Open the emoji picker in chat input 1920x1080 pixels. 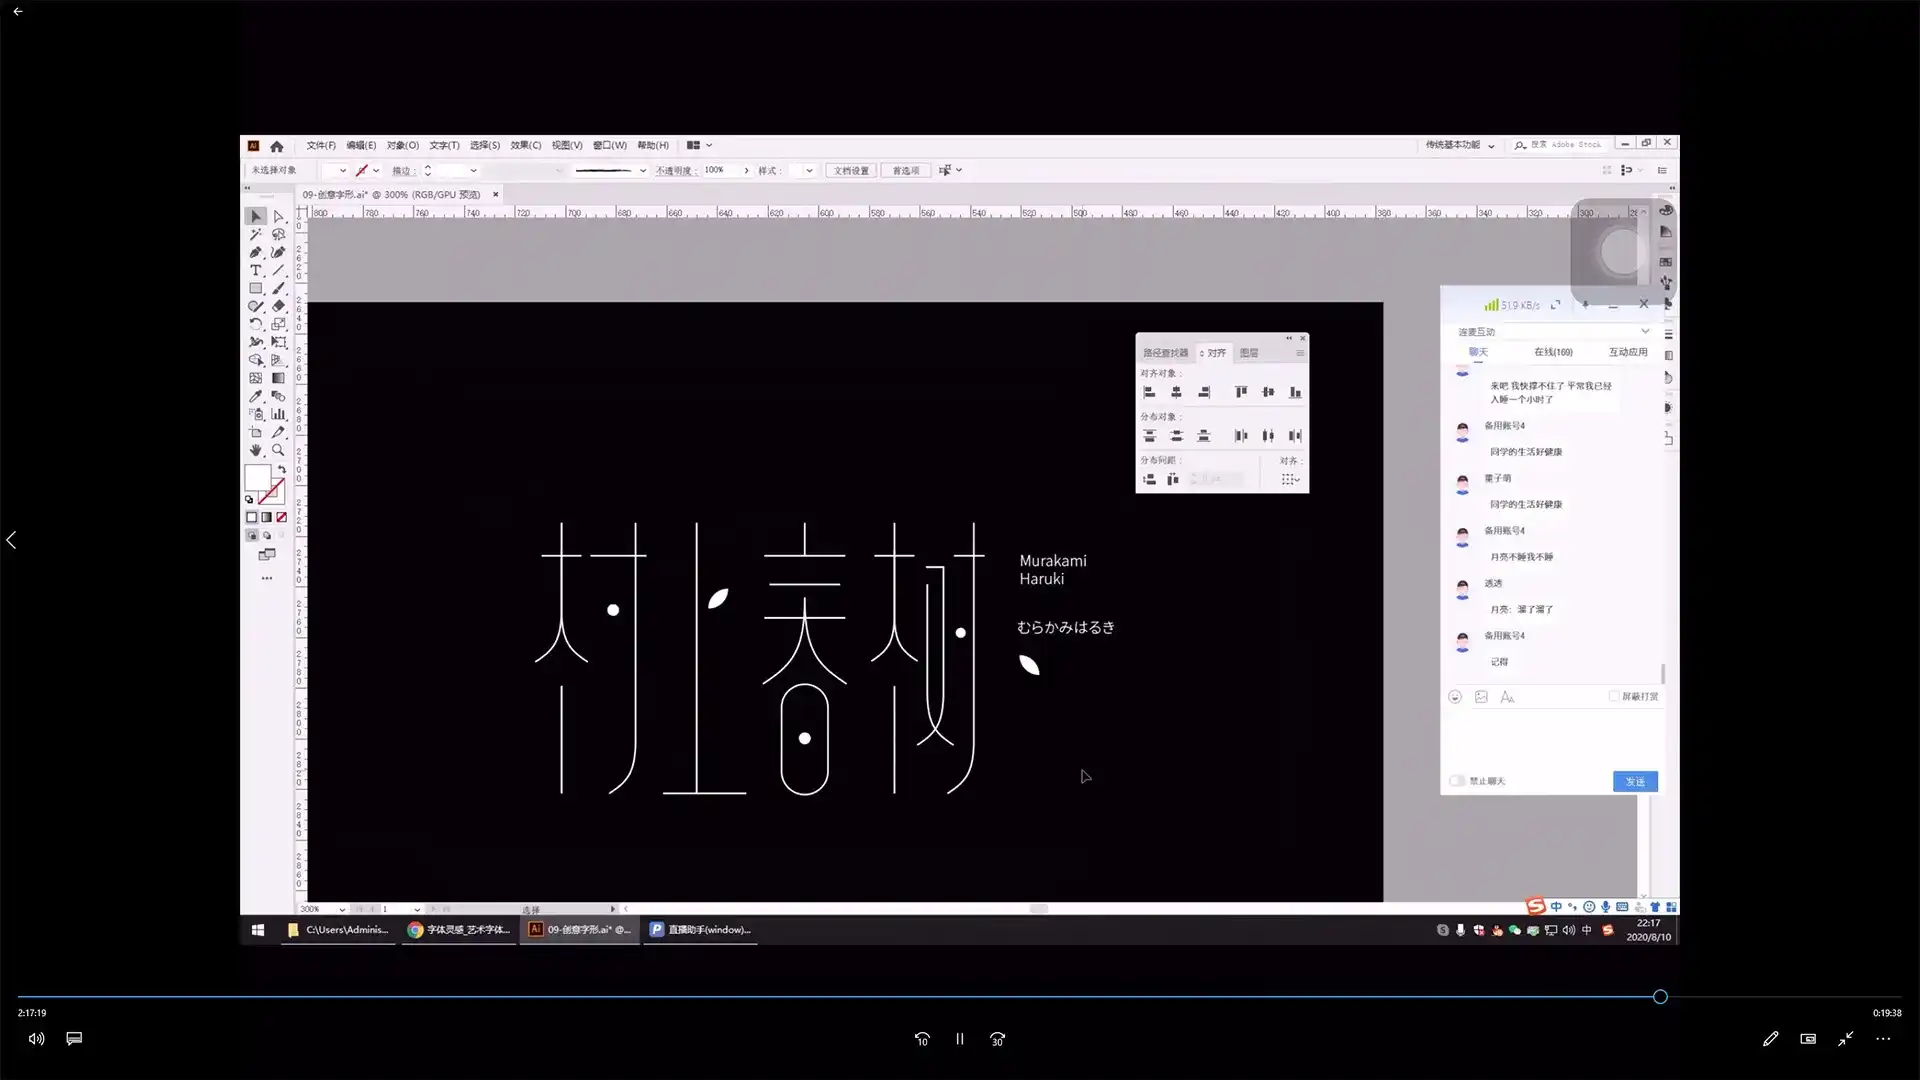[1455, 697]
